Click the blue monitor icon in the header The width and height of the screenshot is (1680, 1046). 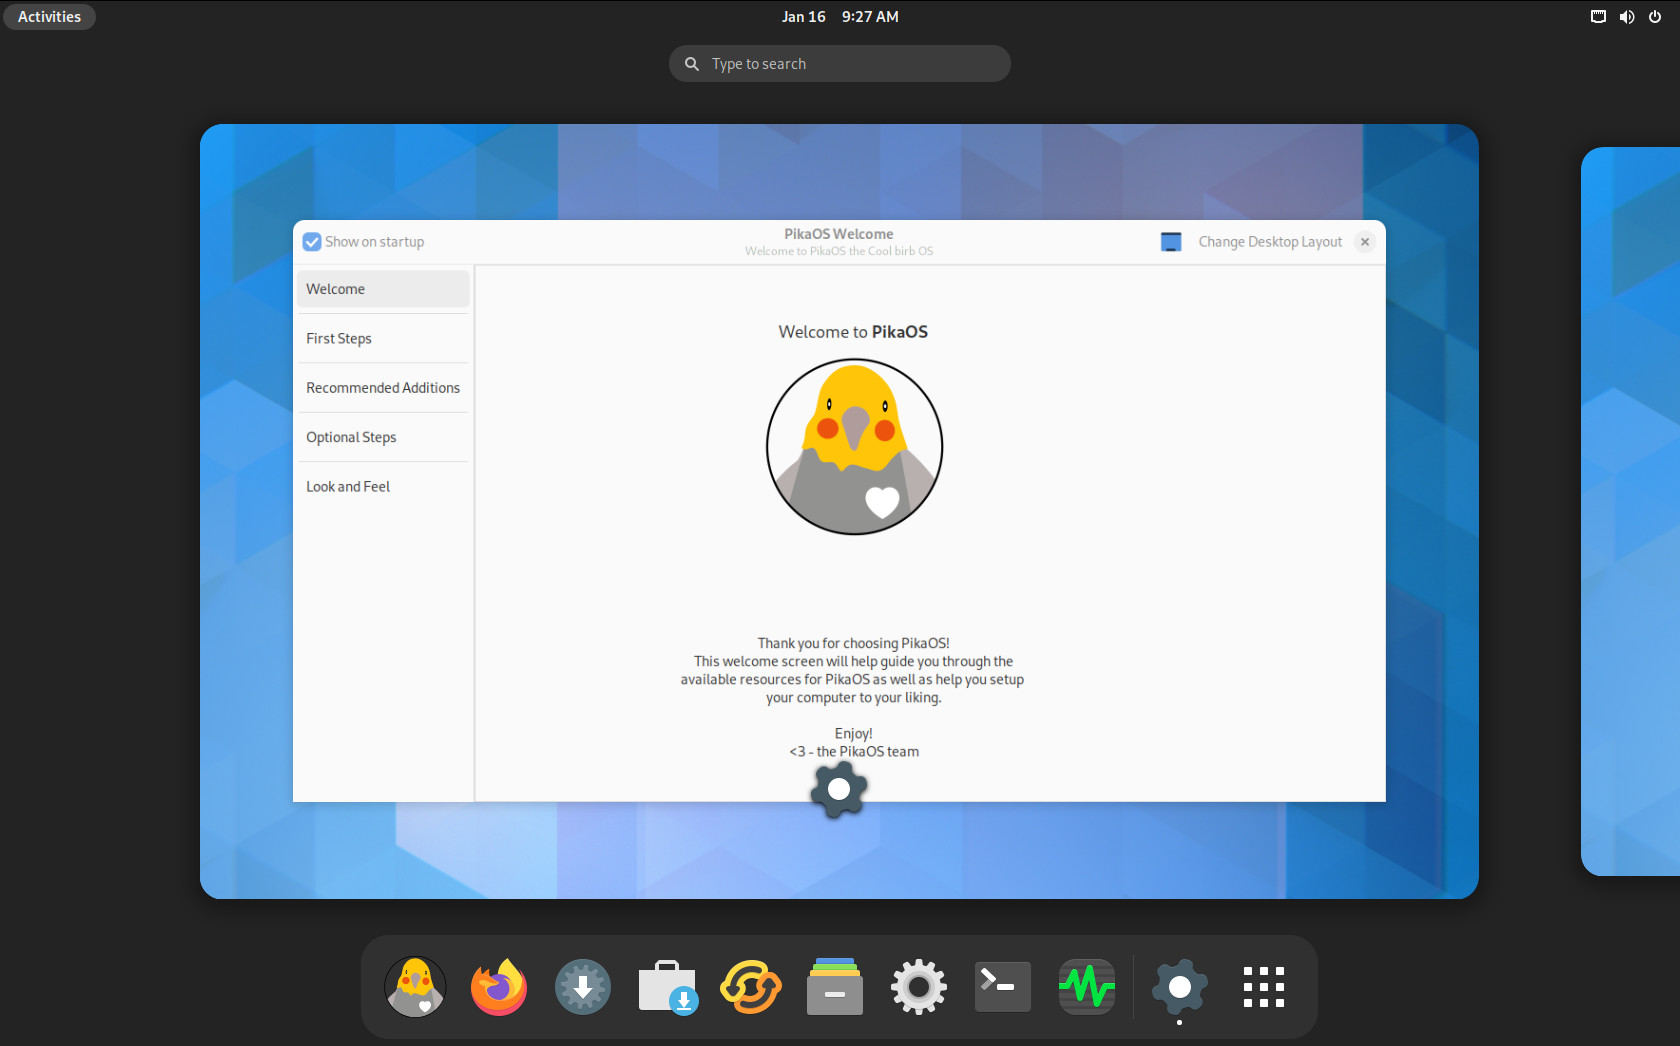[x=1171, y=242]
